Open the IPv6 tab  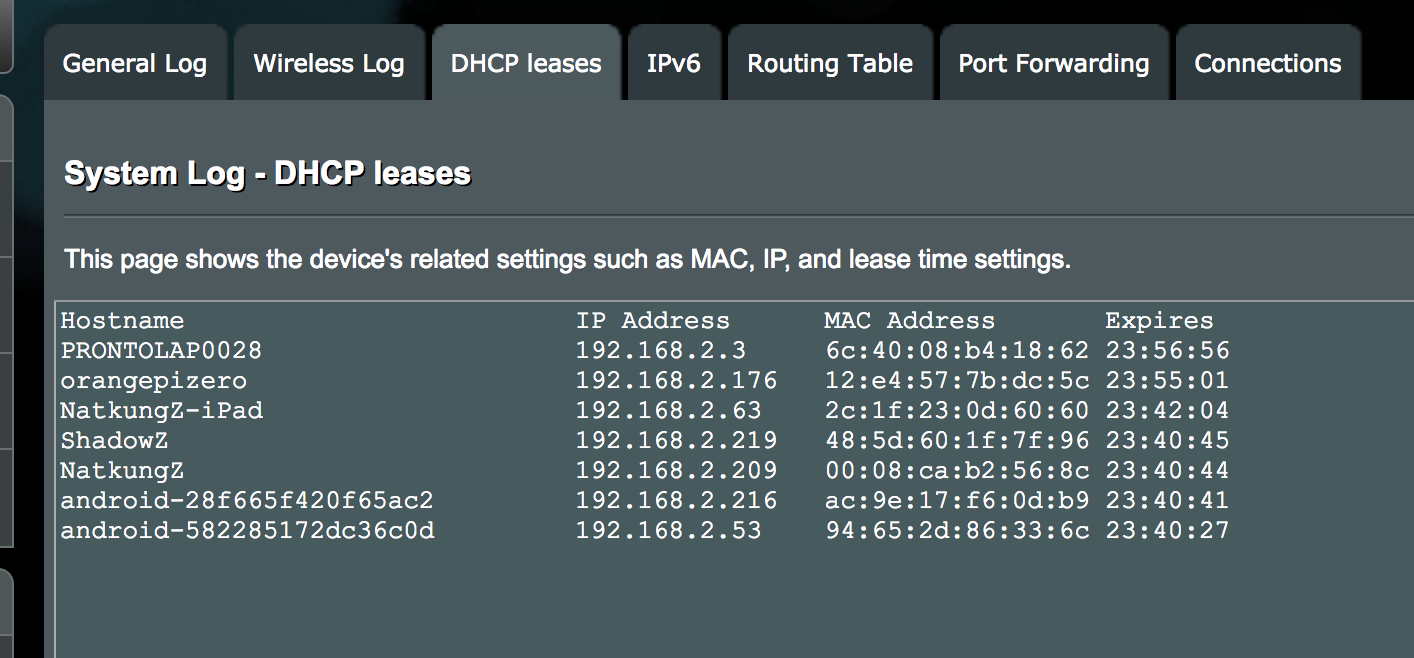point(674,64)
